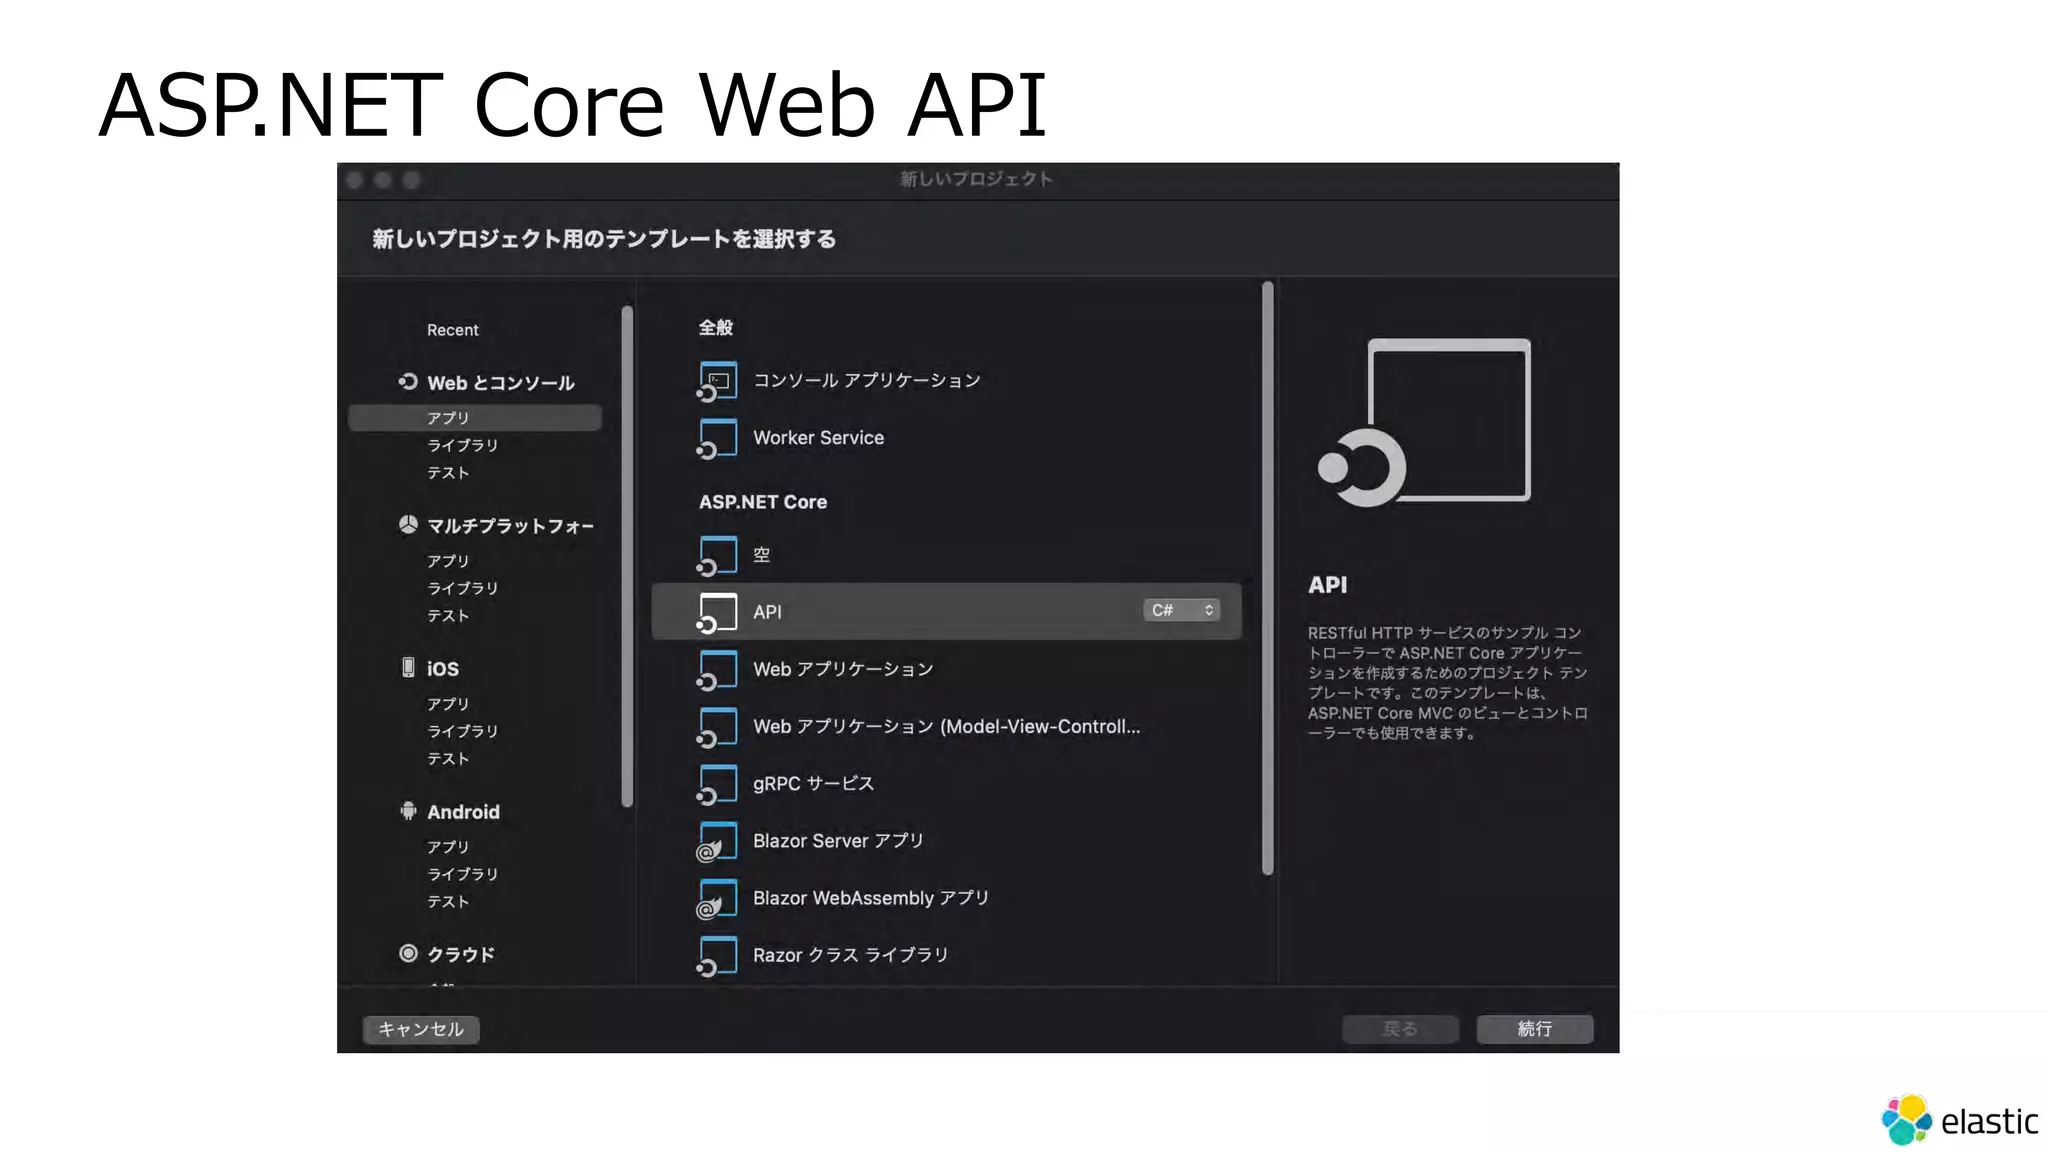Select アプリ under iOS
This screenshot has height=1152, width=2048.
[448, 704]
